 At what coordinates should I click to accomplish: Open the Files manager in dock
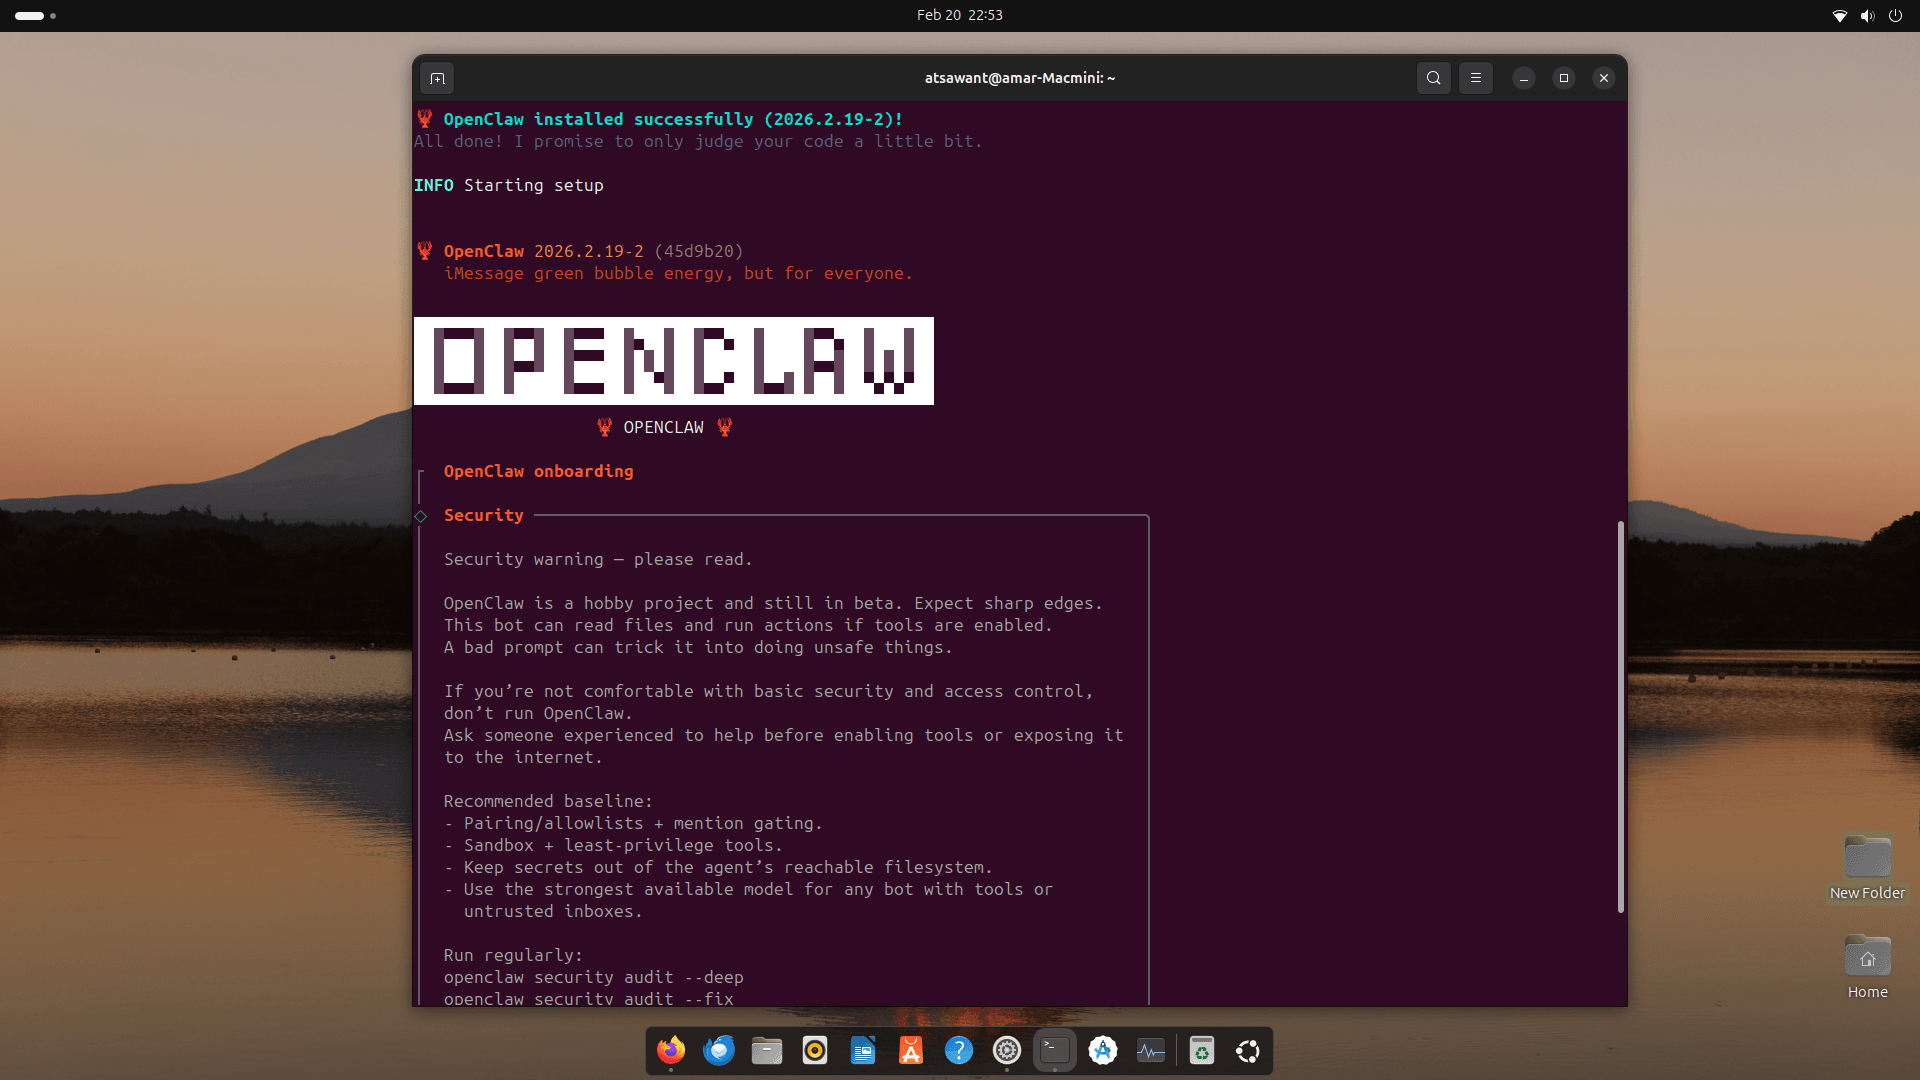[x=767, y=1051]
